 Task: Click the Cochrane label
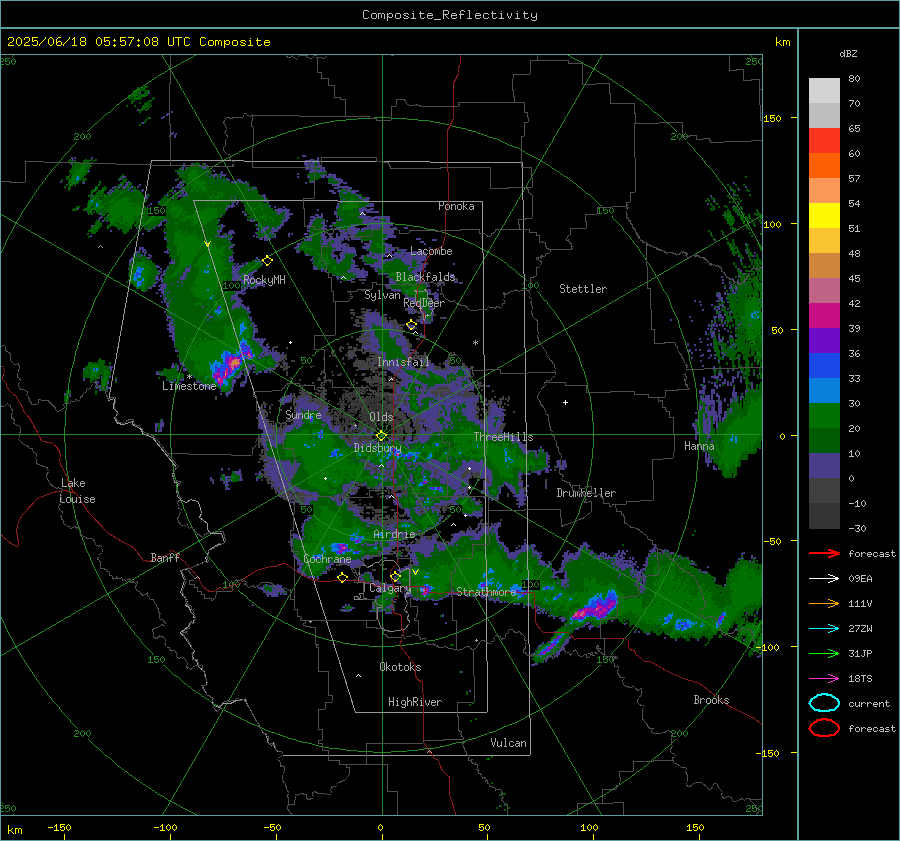tap(327, 559)
